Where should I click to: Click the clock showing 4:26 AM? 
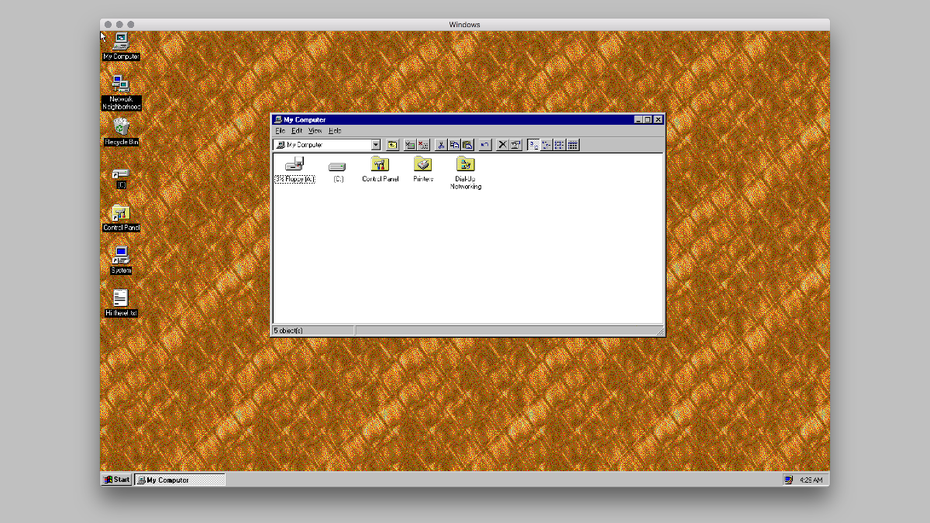point(811,480)
